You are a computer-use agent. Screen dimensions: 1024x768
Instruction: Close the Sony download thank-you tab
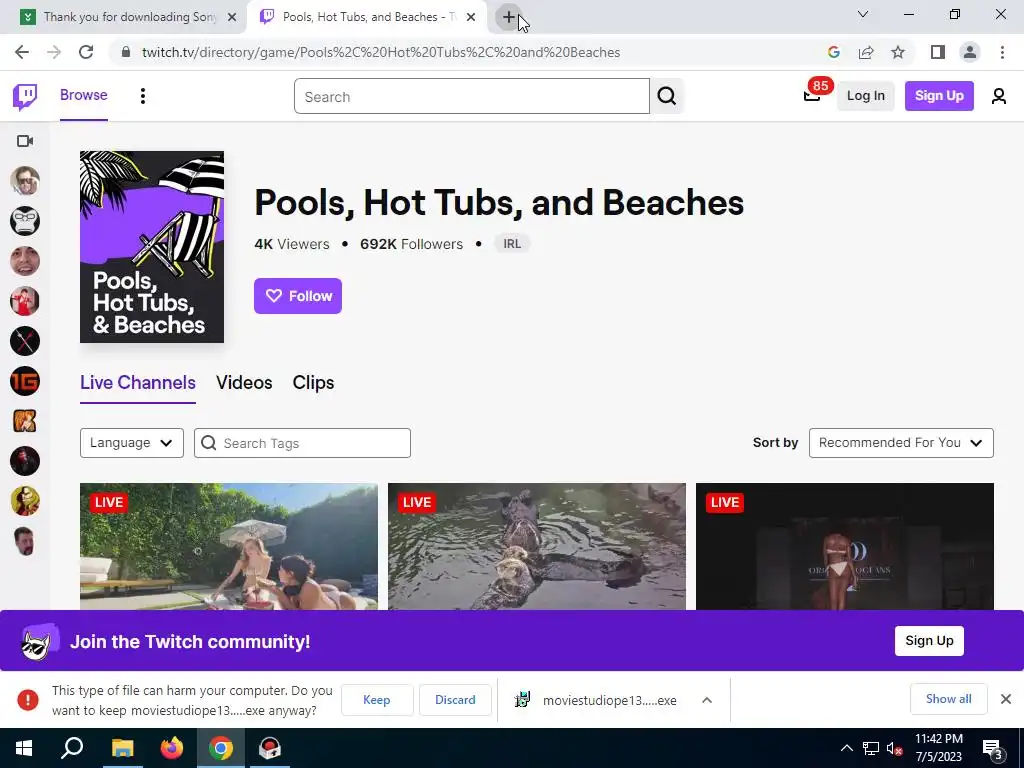coord(232,17)
